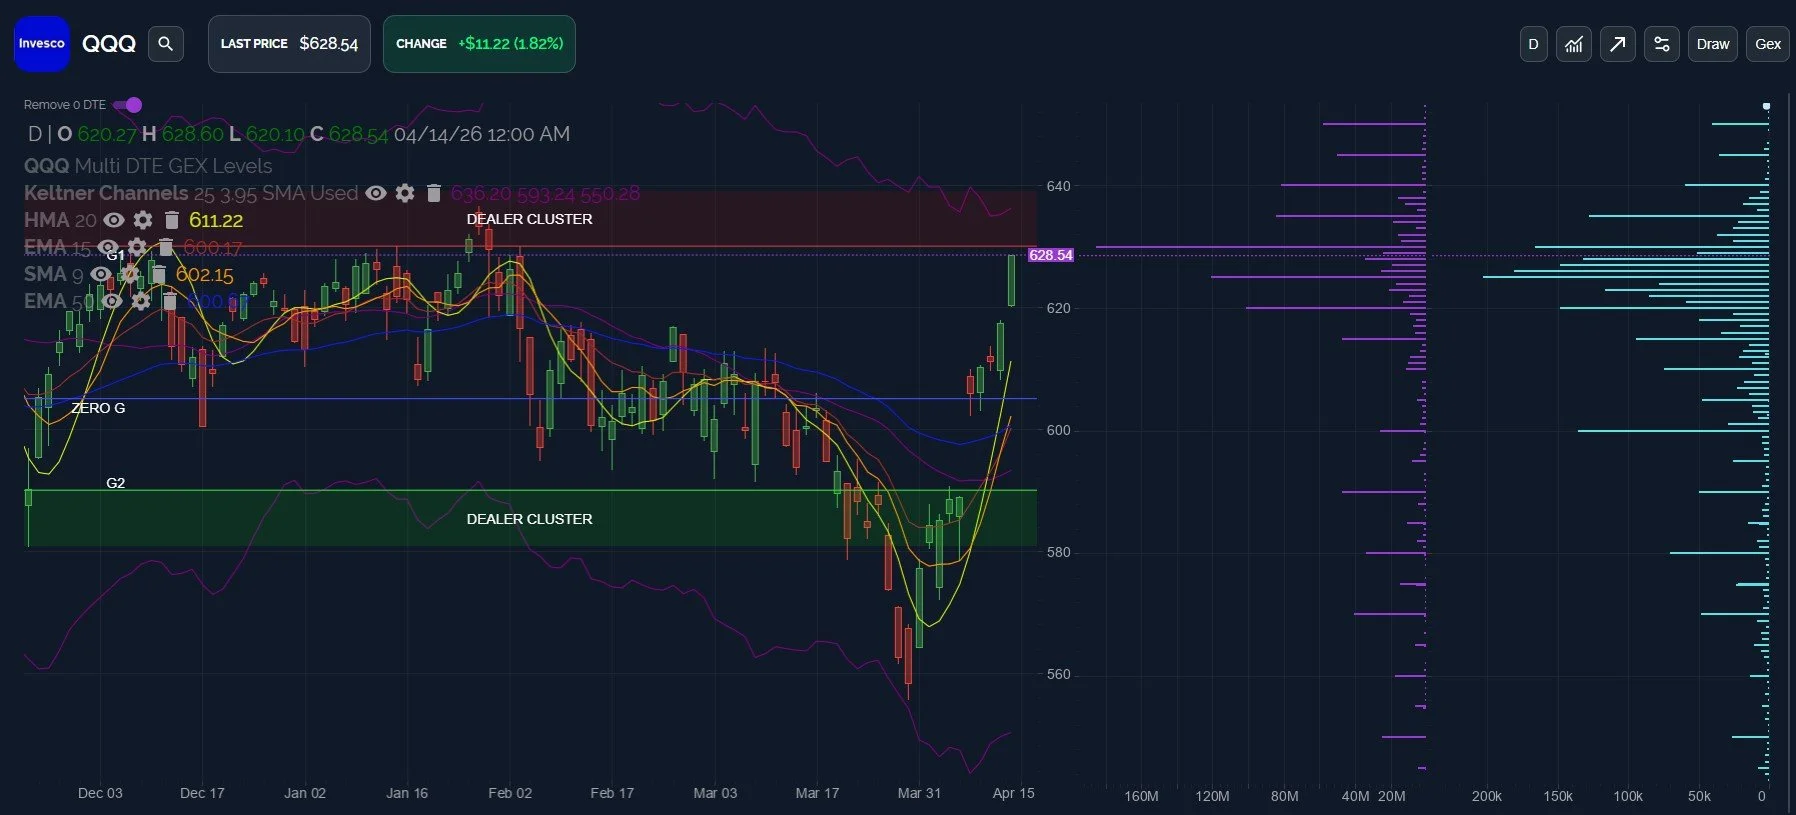1796x815 pixels.
Task: Click the 04/14/26 12:00 AM timestamp
Action: (x=482, y=134)
